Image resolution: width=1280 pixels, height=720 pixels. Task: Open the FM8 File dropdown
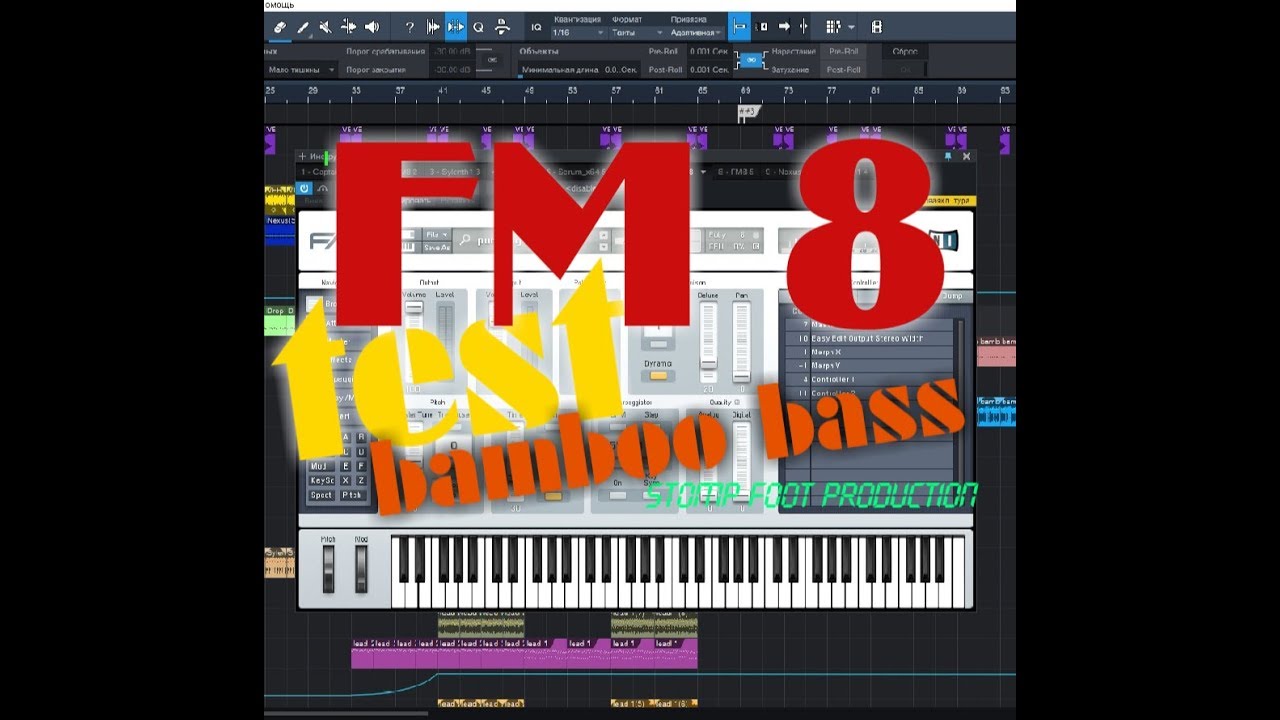point(437,234)
